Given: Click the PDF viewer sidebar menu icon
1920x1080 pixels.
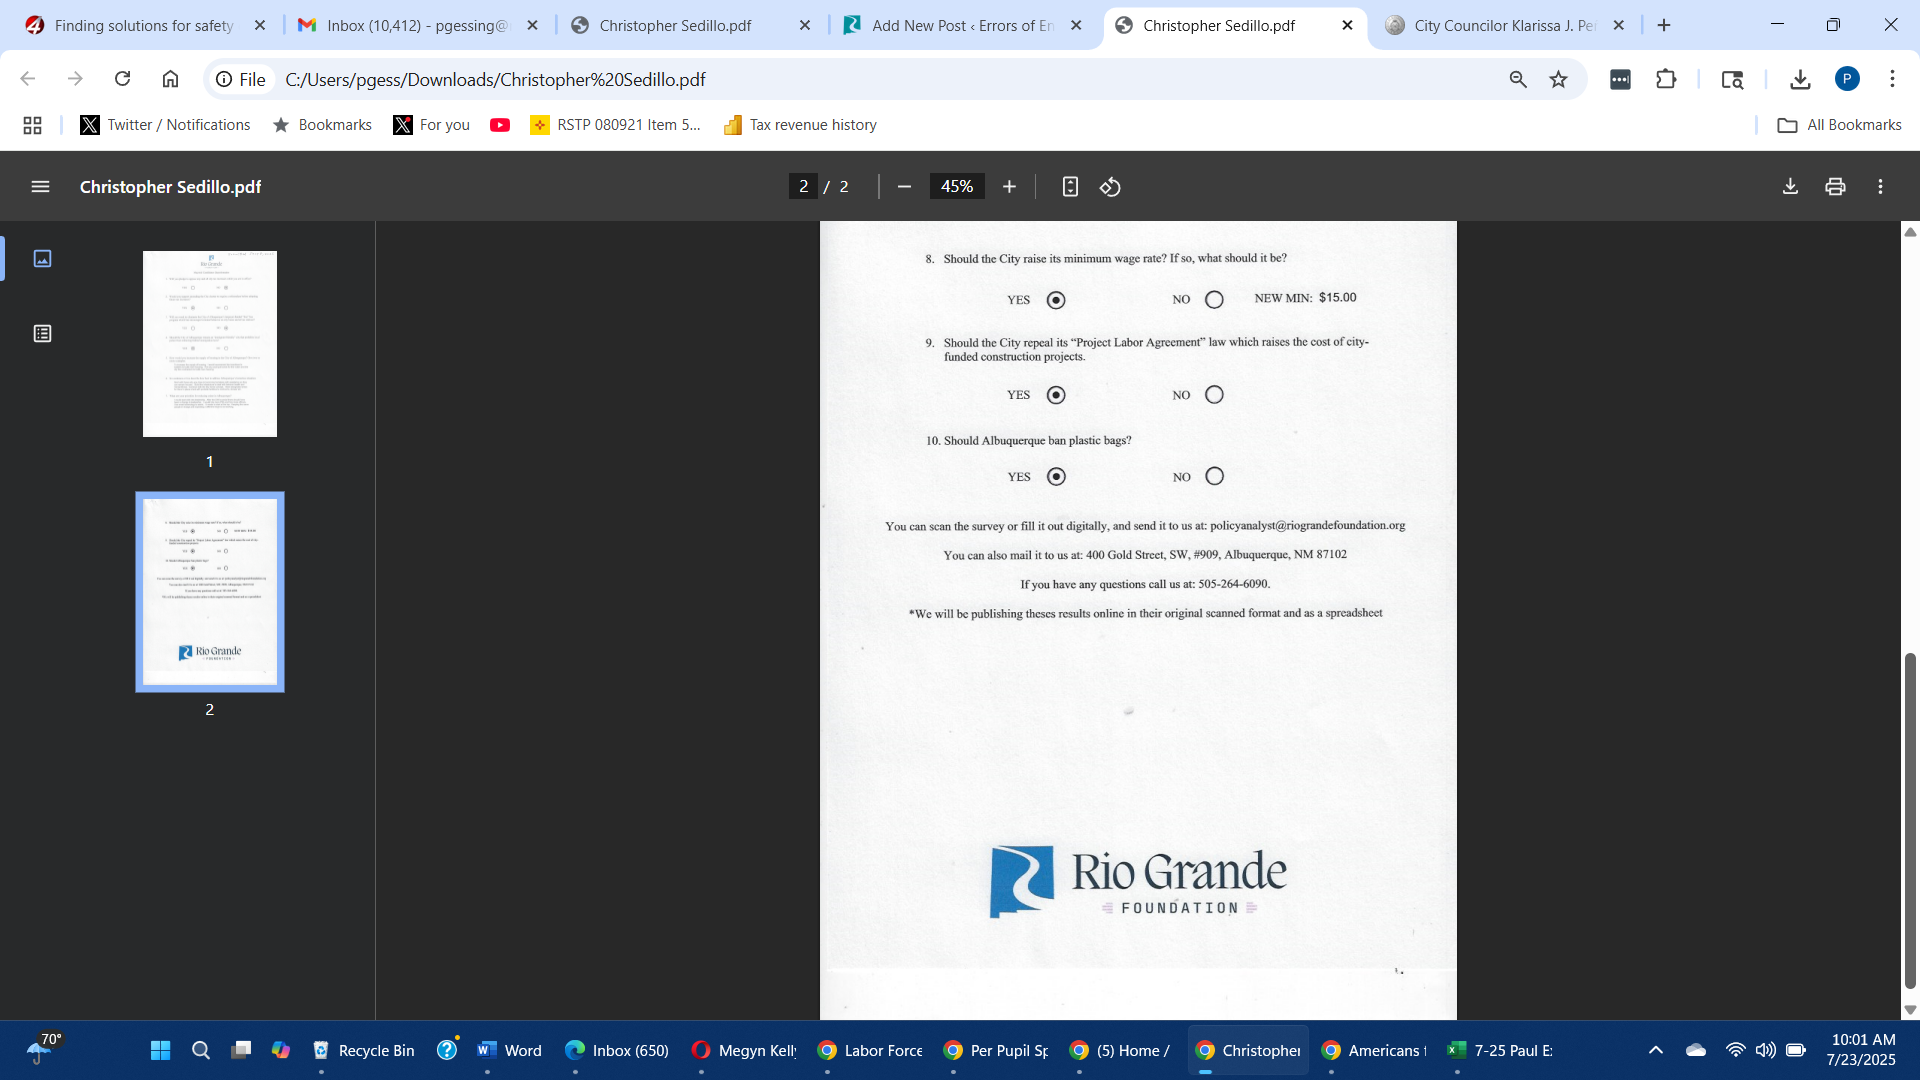Looking at the screenshot, I should (40, 187).
